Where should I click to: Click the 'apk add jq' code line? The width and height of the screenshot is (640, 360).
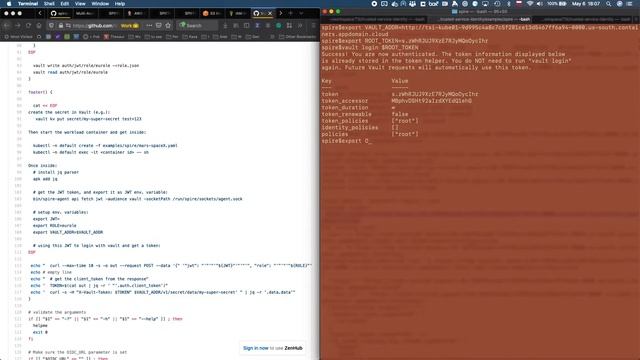tap(45, 179)
